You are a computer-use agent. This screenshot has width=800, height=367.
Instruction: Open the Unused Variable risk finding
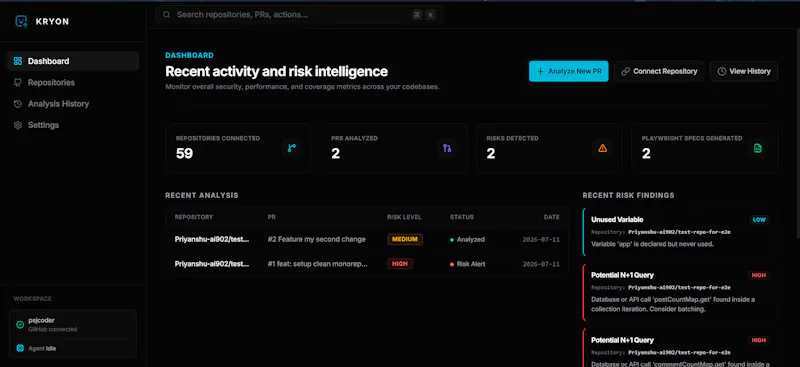679,232
